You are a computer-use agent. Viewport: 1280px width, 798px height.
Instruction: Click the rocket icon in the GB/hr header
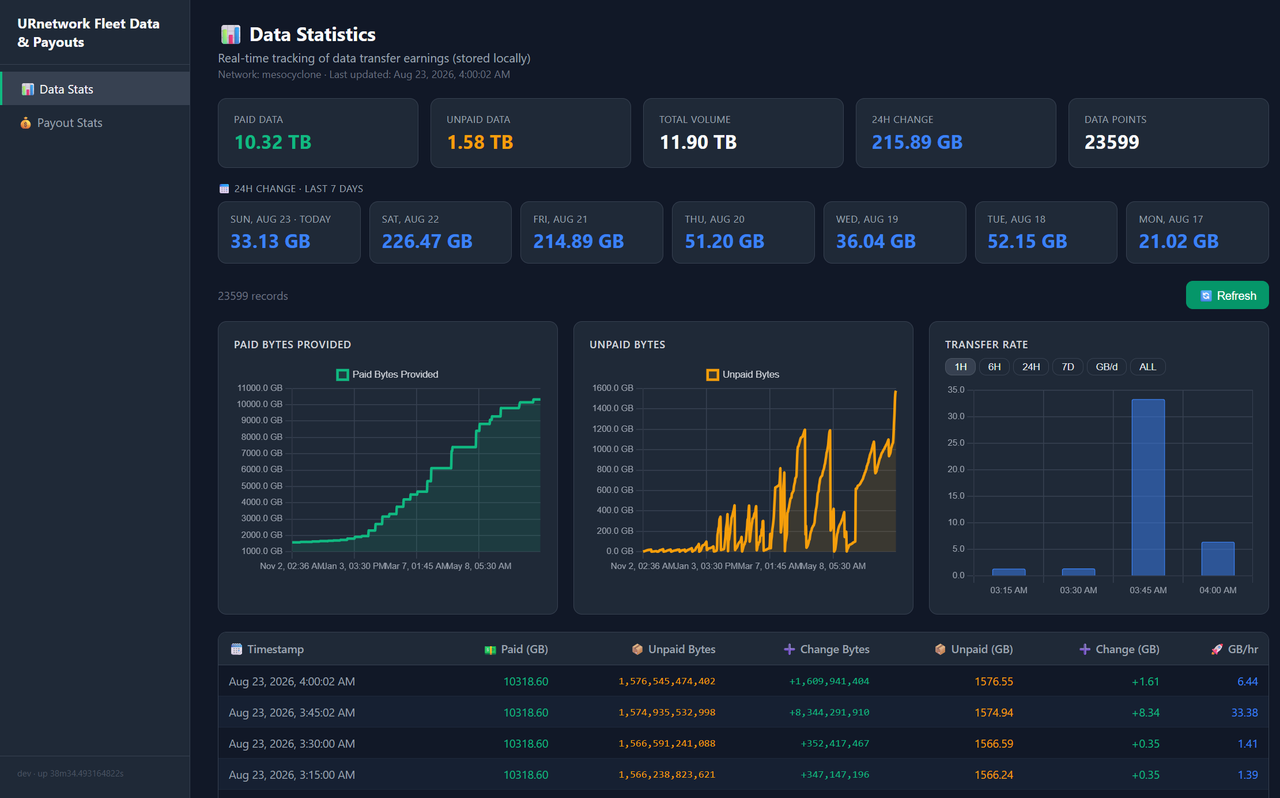pyautogui.click(x=1217, y=649)
